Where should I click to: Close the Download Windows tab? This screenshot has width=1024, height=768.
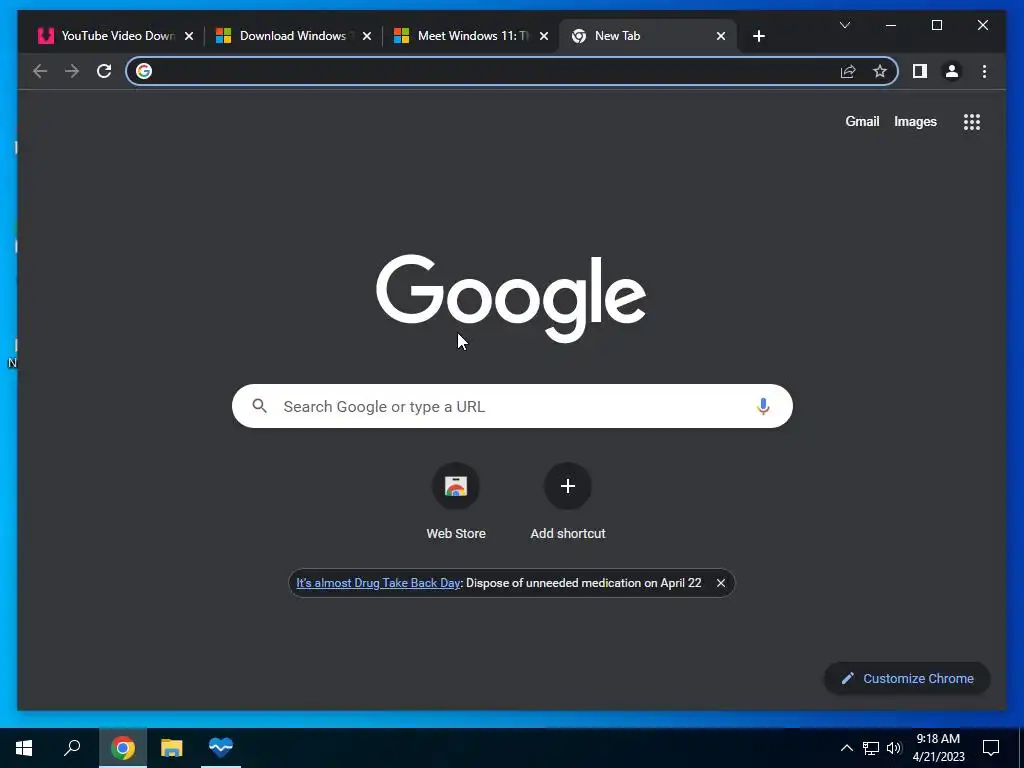point(367,36)
